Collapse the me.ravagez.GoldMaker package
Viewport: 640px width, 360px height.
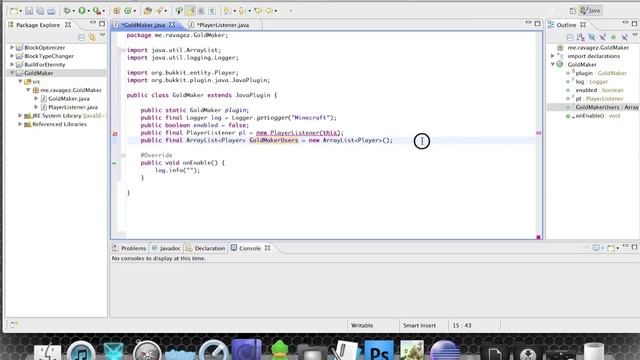[28, 90]
